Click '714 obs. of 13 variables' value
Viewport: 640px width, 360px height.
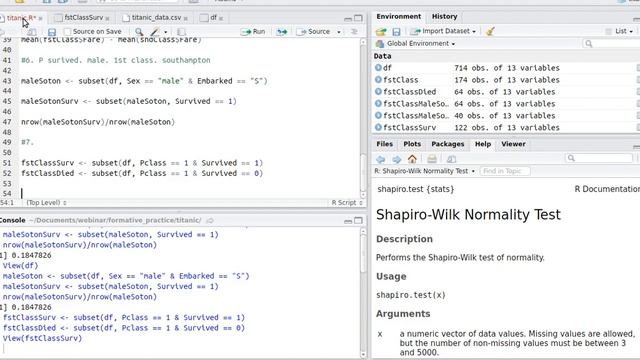507,68
